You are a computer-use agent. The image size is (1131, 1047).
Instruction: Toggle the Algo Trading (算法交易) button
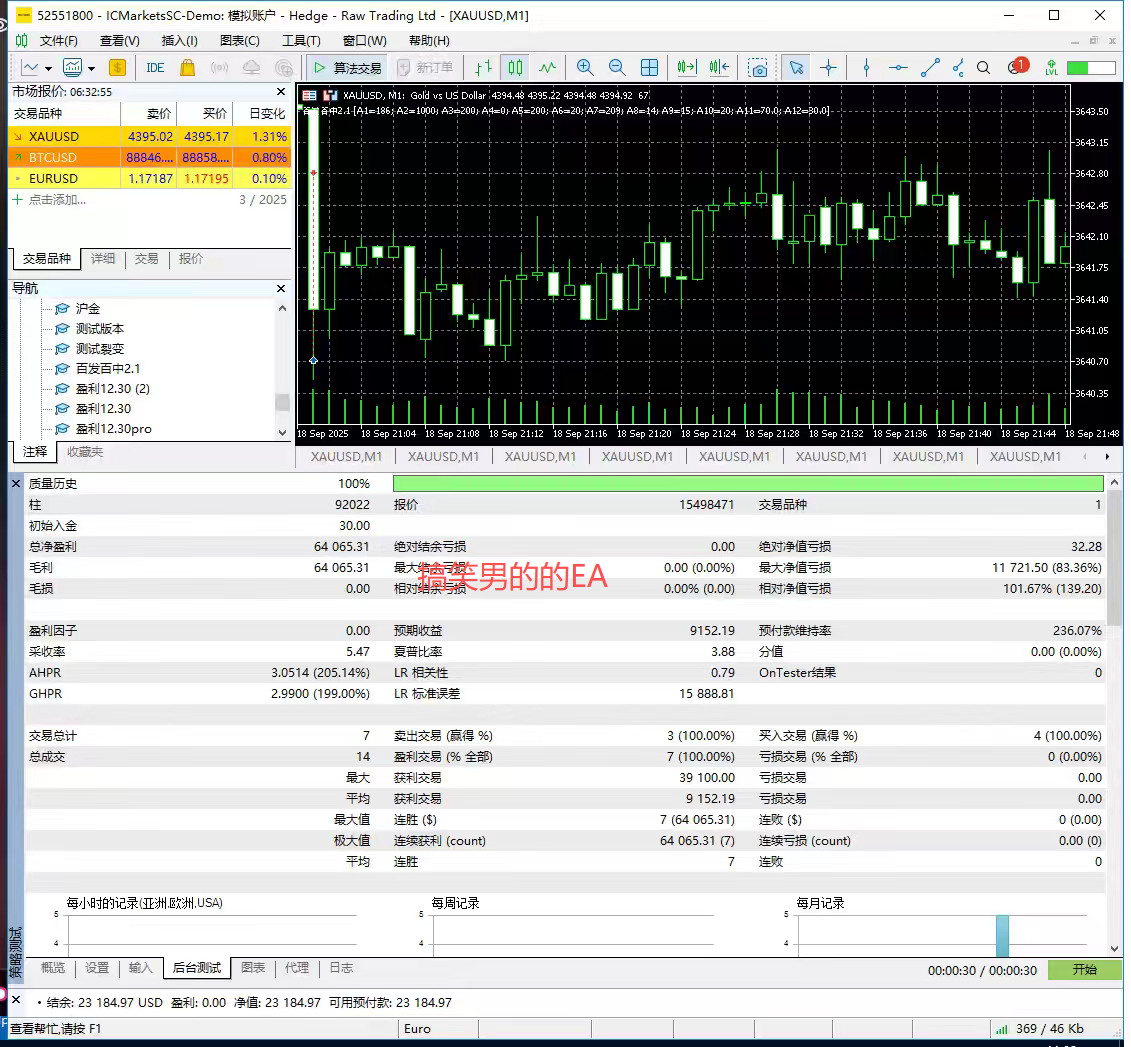[x=347, y=68]
